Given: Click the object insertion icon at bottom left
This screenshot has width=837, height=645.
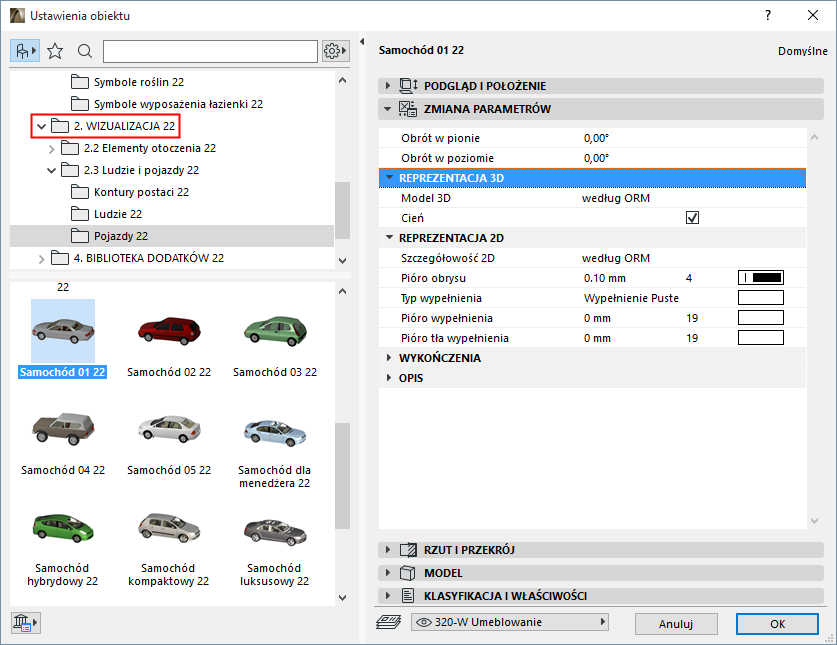Looking at the screenshot, I should 24,622.
